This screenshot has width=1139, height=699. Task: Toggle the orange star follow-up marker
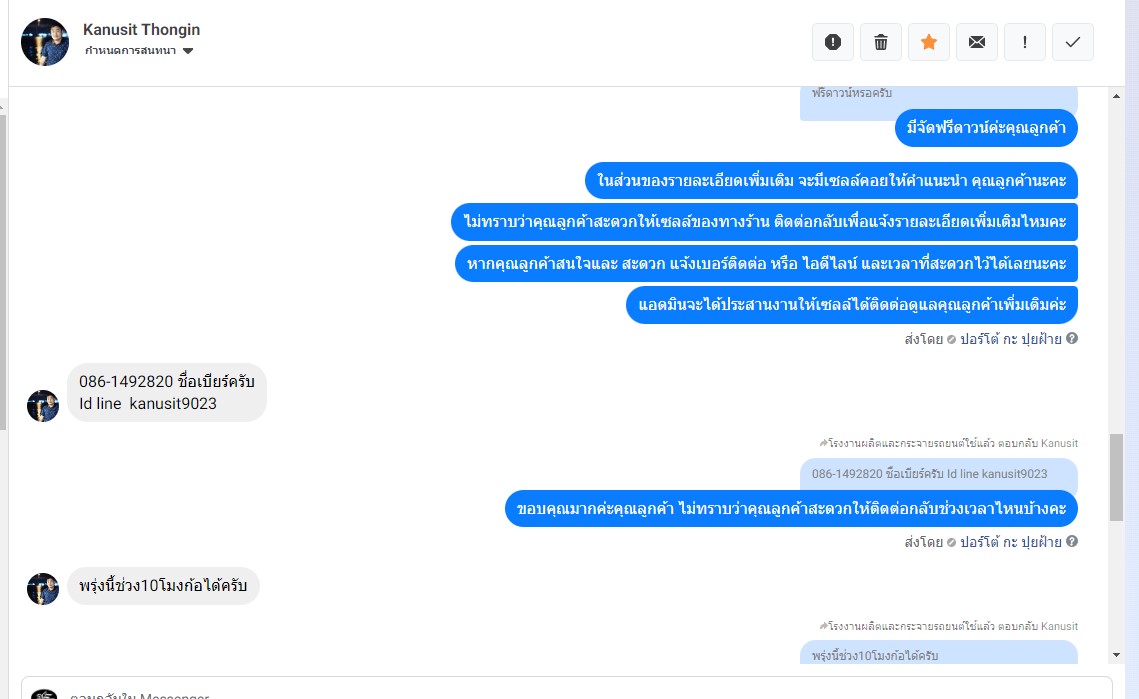929,42
